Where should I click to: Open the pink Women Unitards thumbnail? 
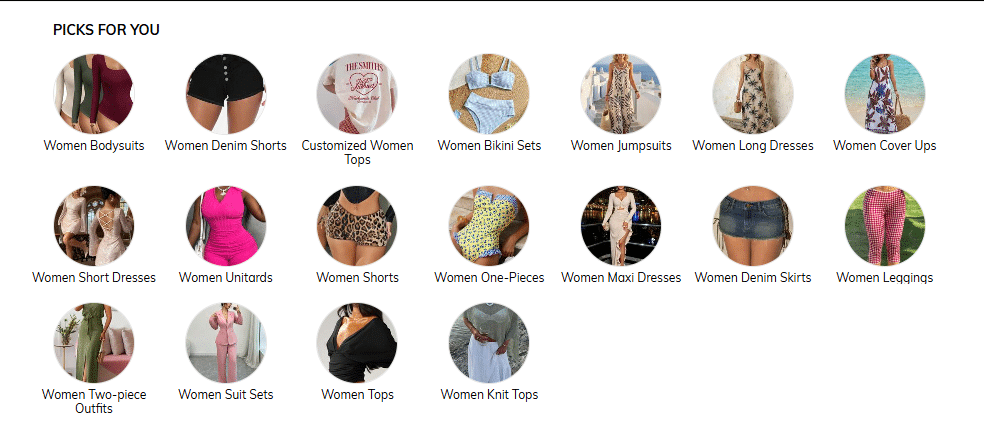225,225
